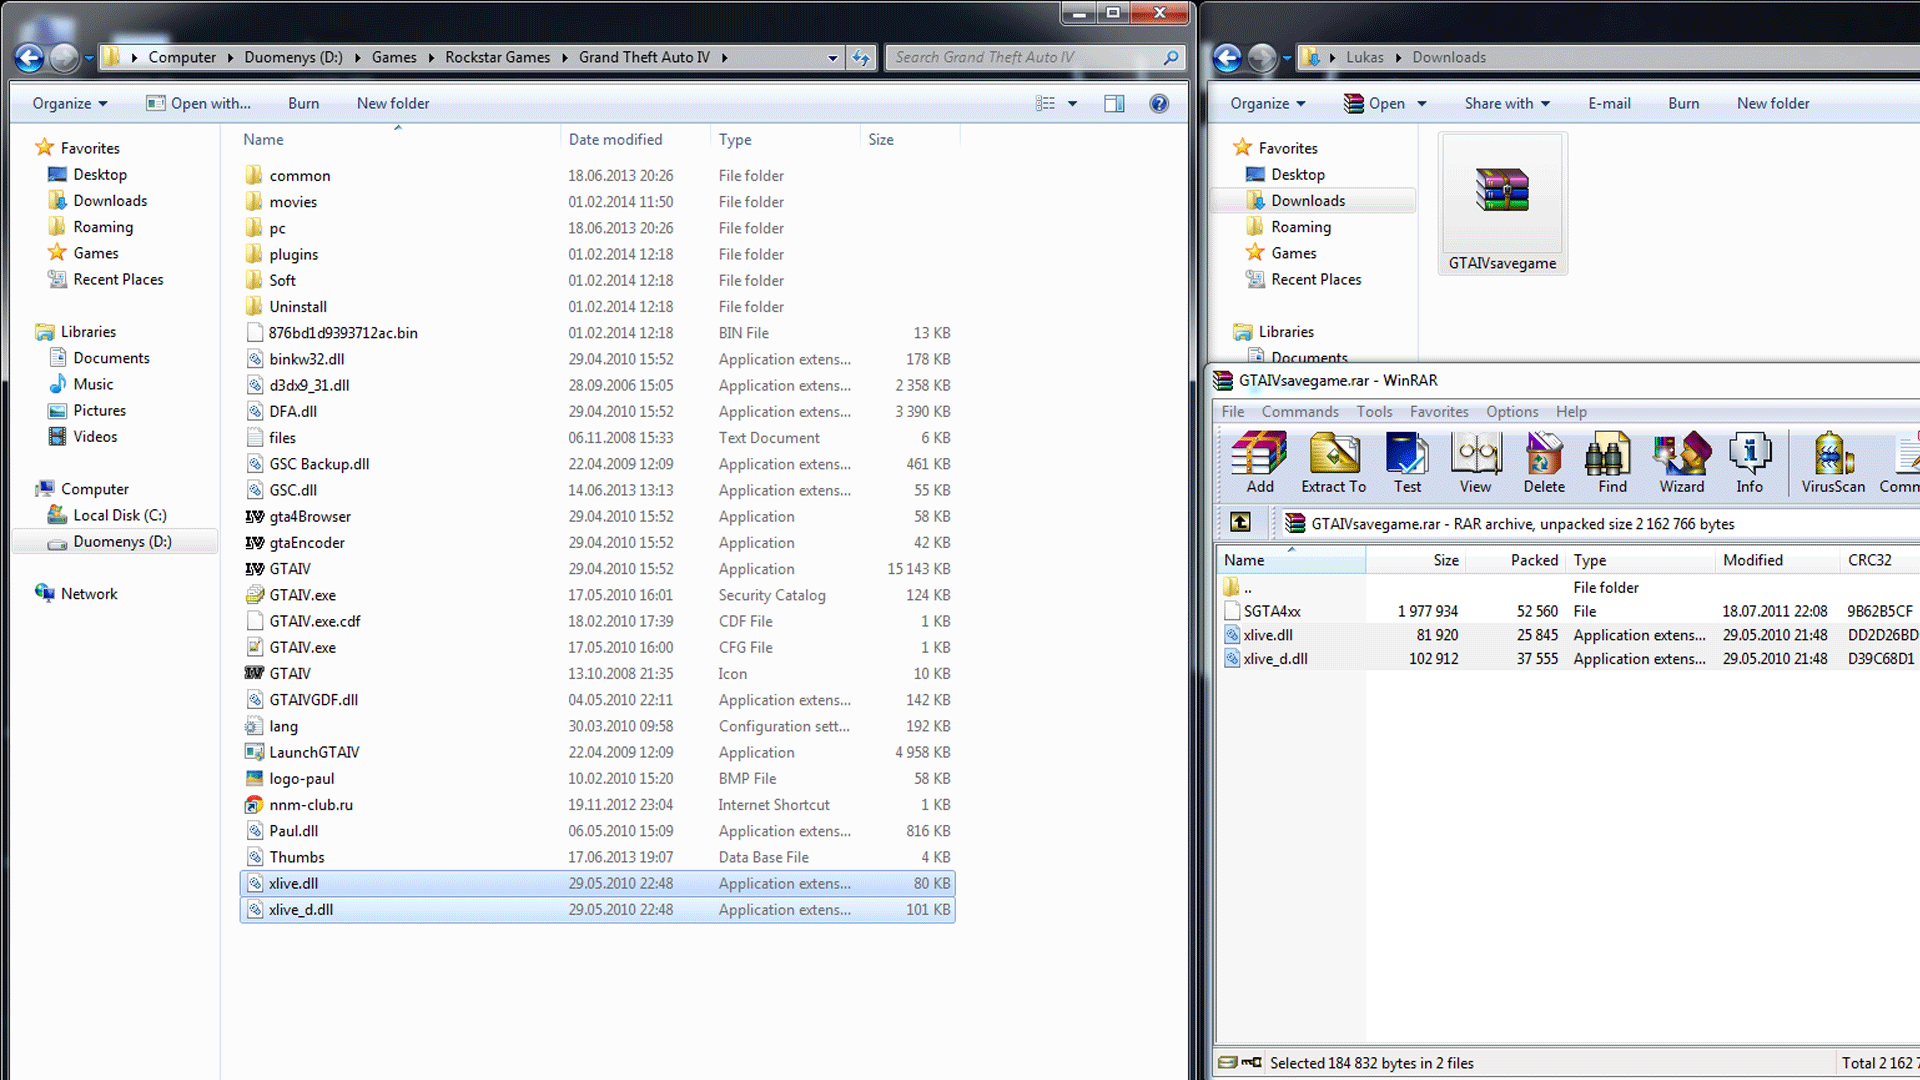Open Organize dropdown in Downloads window
1920x1080 pixels.
(1267, 103)
